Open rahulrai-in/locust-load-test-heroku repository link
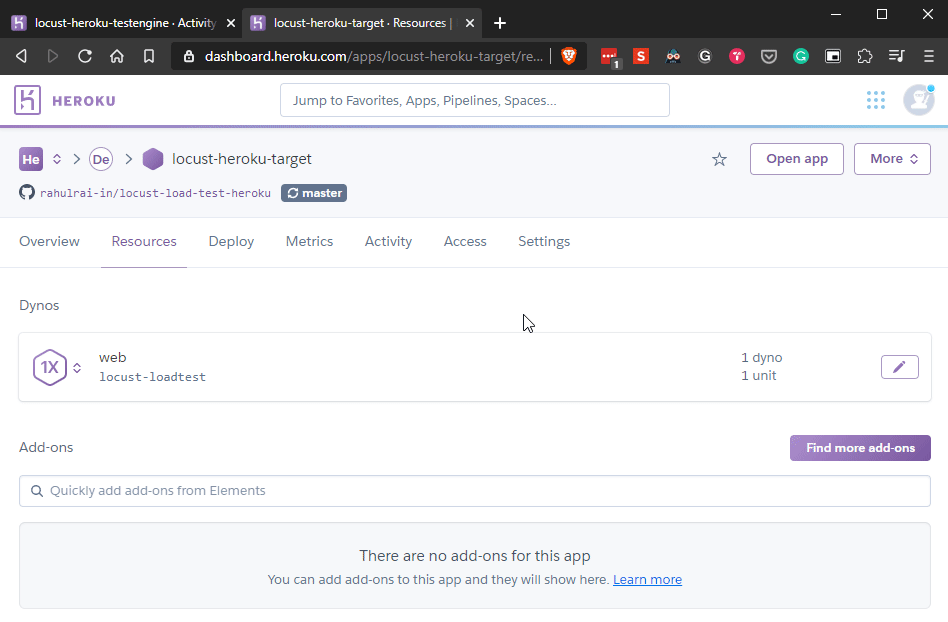The height and width of the screenshot is (622, 948). tap(155, 193)
